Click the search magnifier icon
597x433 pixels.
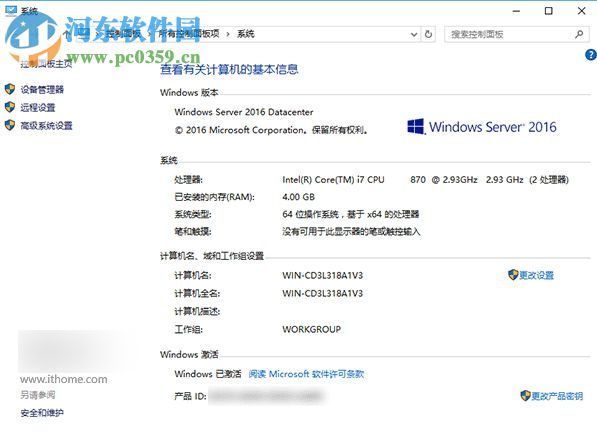point(579,34)
